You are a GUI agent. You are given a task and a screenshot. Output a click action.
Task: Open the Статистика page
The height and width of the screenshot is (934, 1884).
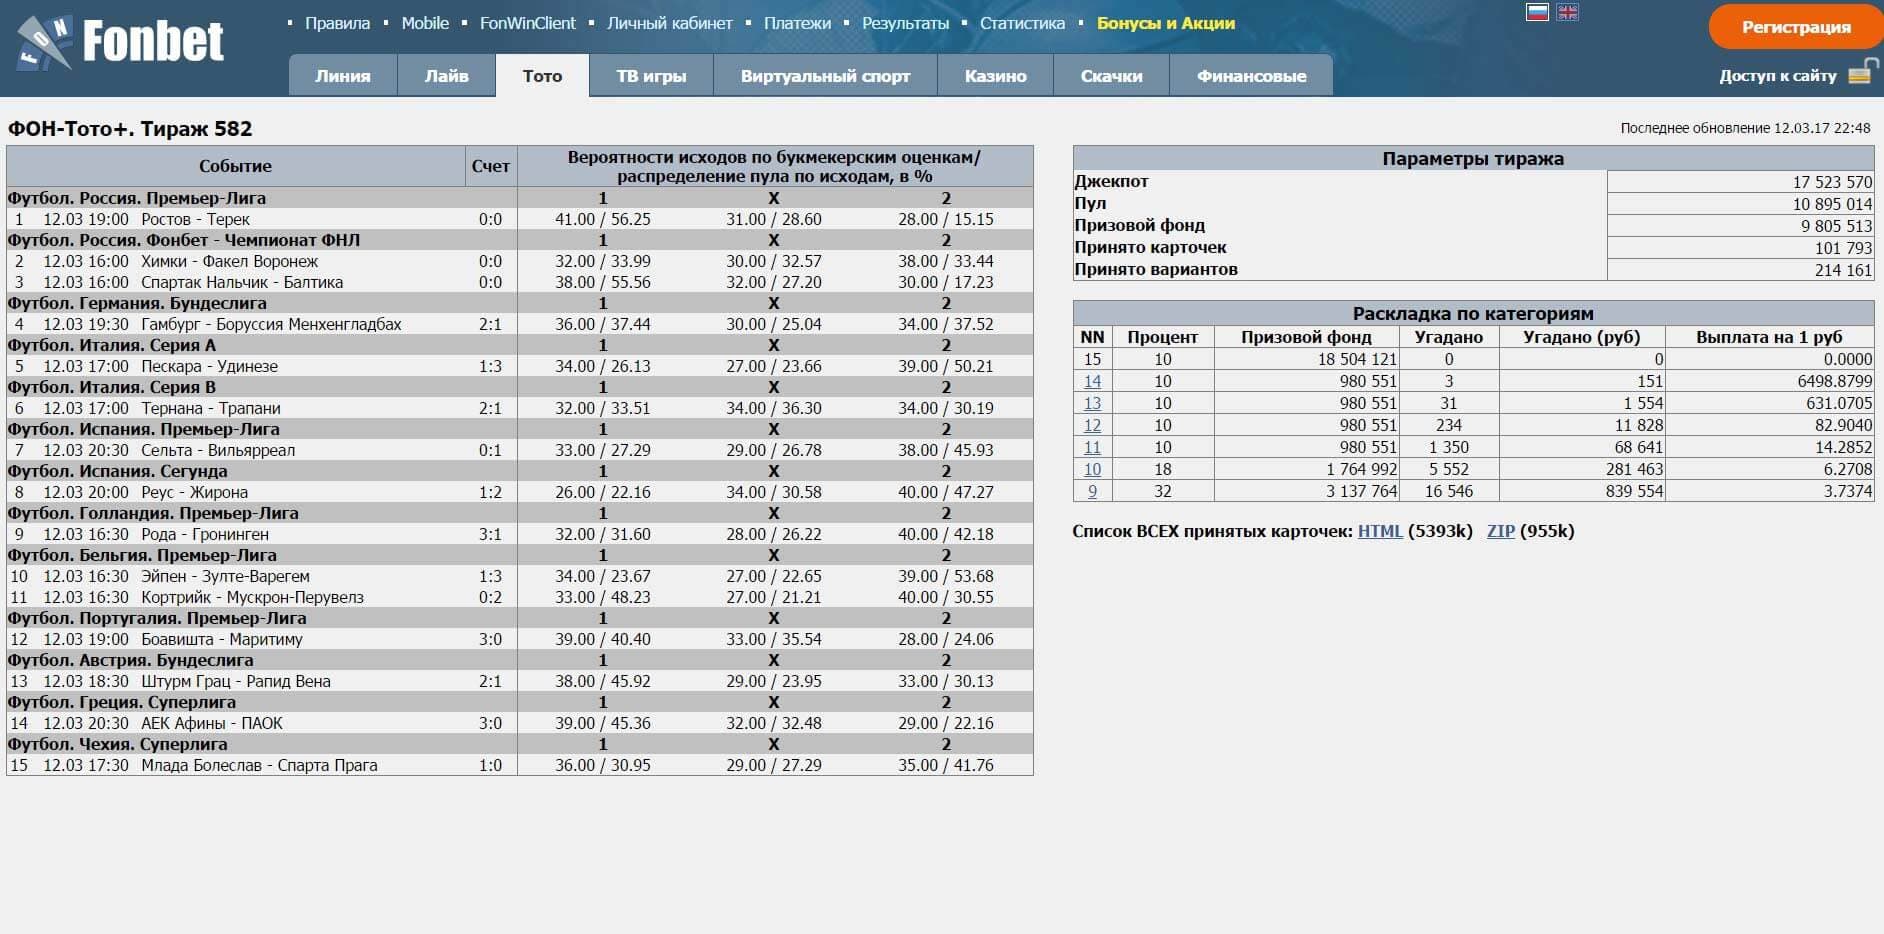(1022, 23)
